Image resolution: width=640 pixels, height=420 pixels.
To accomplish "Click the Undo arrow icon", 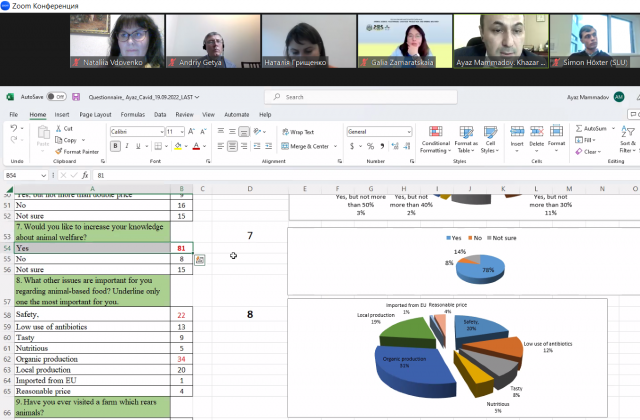I will [13, 128].
